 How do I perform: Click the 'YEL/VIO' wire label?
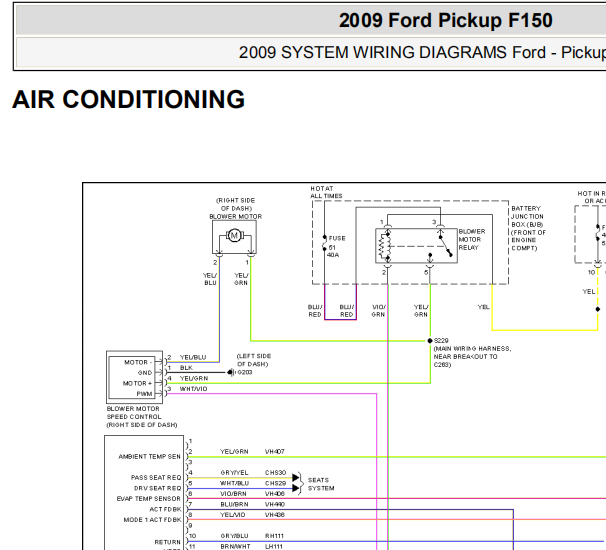point(233,515)
